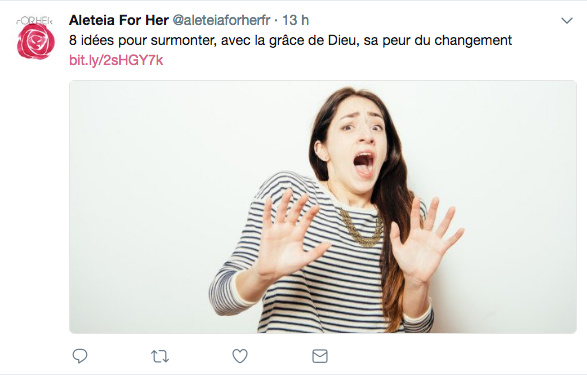
Task: Click the gold necklace in the photo
Action: (362, 228)
